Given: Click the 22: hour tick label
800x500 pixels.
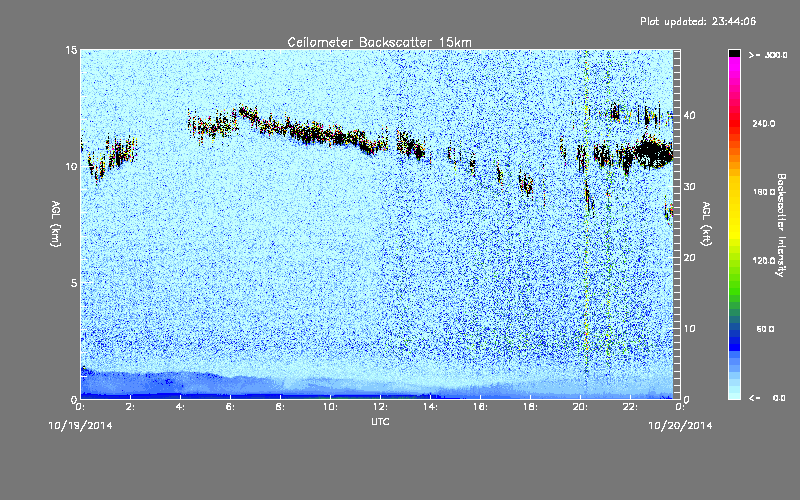Looking at the screenshot, I should (x=630, y=407).
